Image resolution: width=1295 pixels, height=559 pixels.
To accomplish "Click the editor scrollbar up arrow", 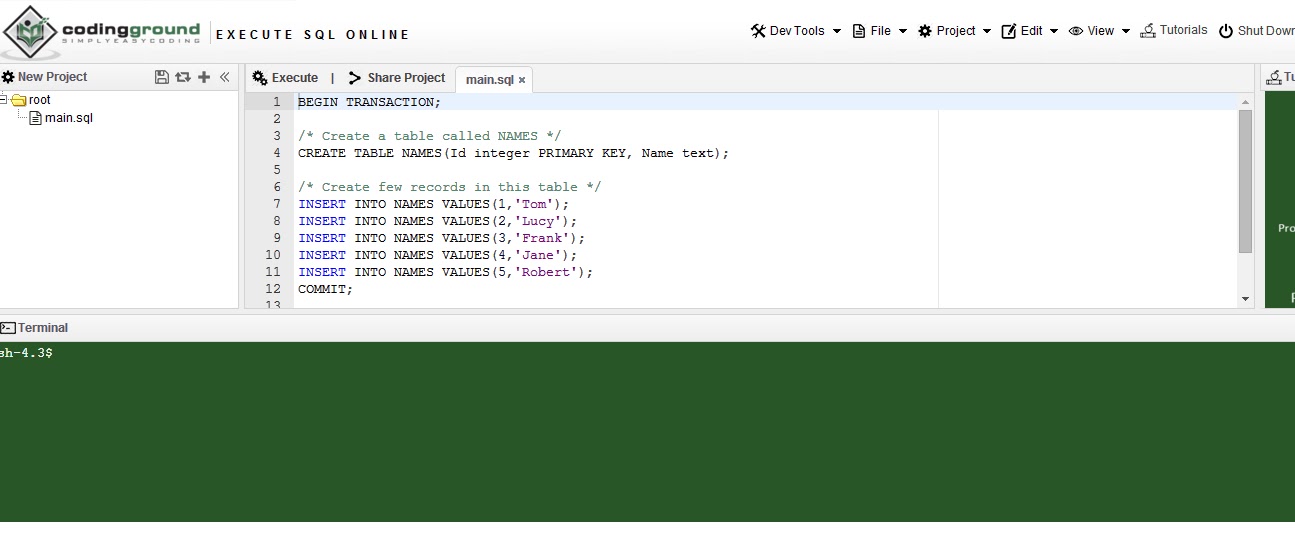I will pyautogui.click(x=1245, y=101).
